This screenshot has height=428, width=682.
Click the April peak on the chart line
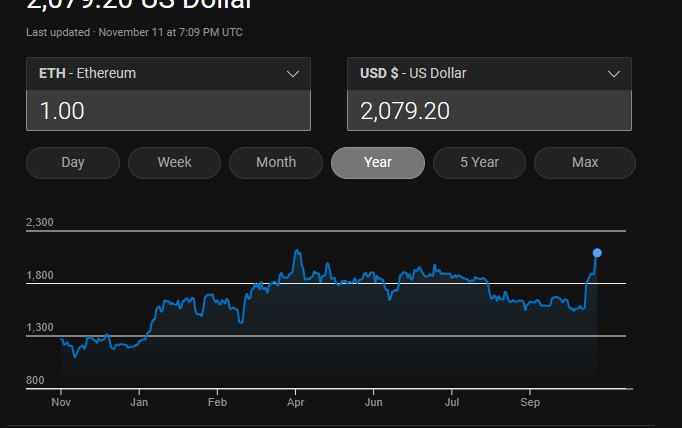pyautogui.click(x=297, y=251)
